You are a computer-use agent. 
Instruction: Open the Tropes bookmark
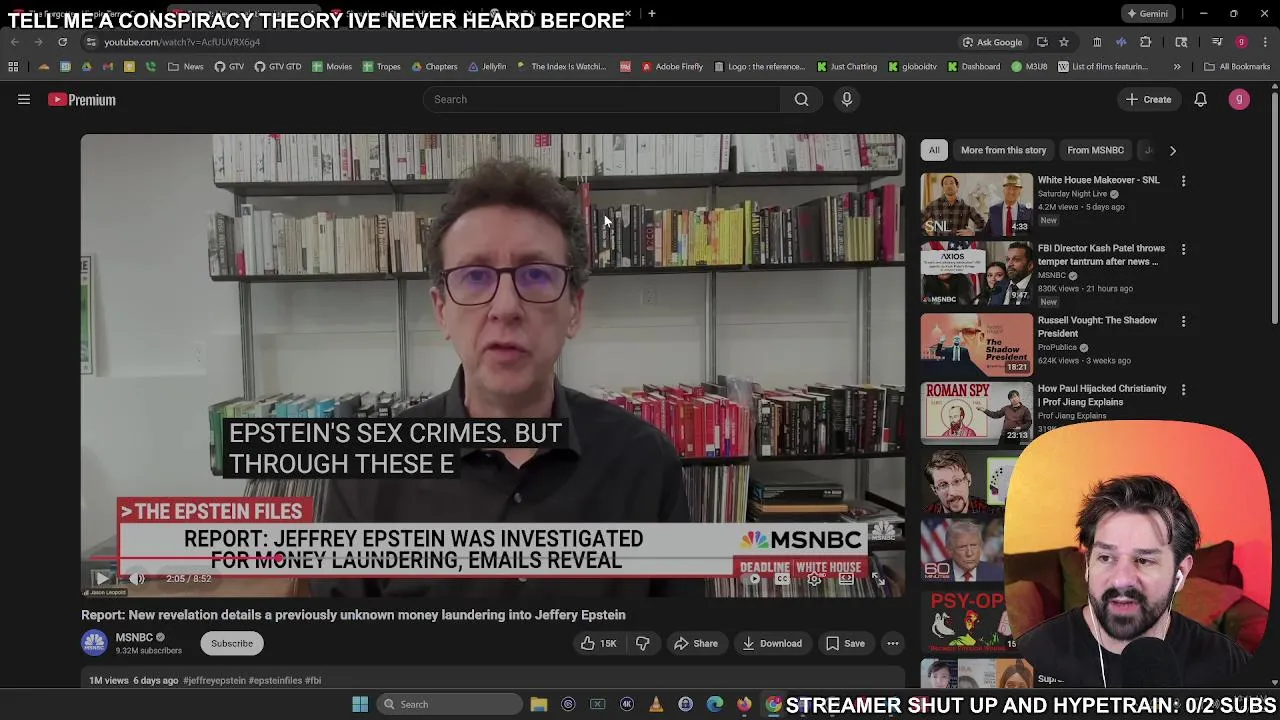tap(382, 67)
